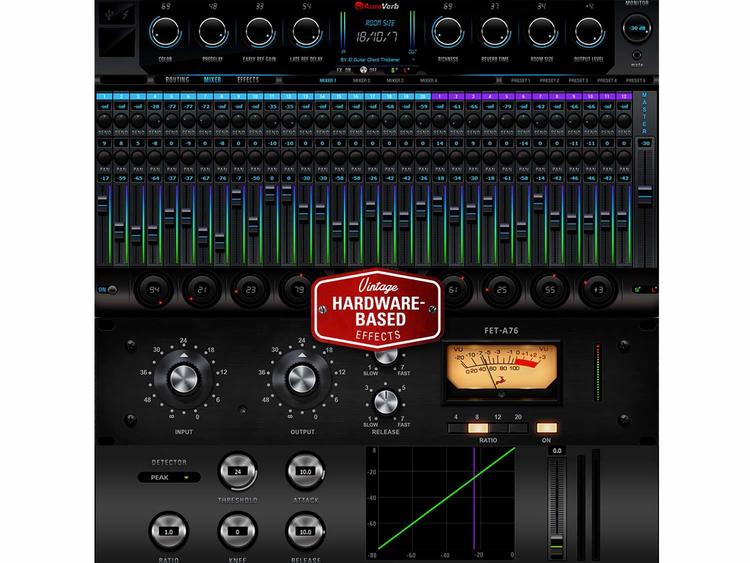Click the lightning bolt icon at top left

point(125,15)
